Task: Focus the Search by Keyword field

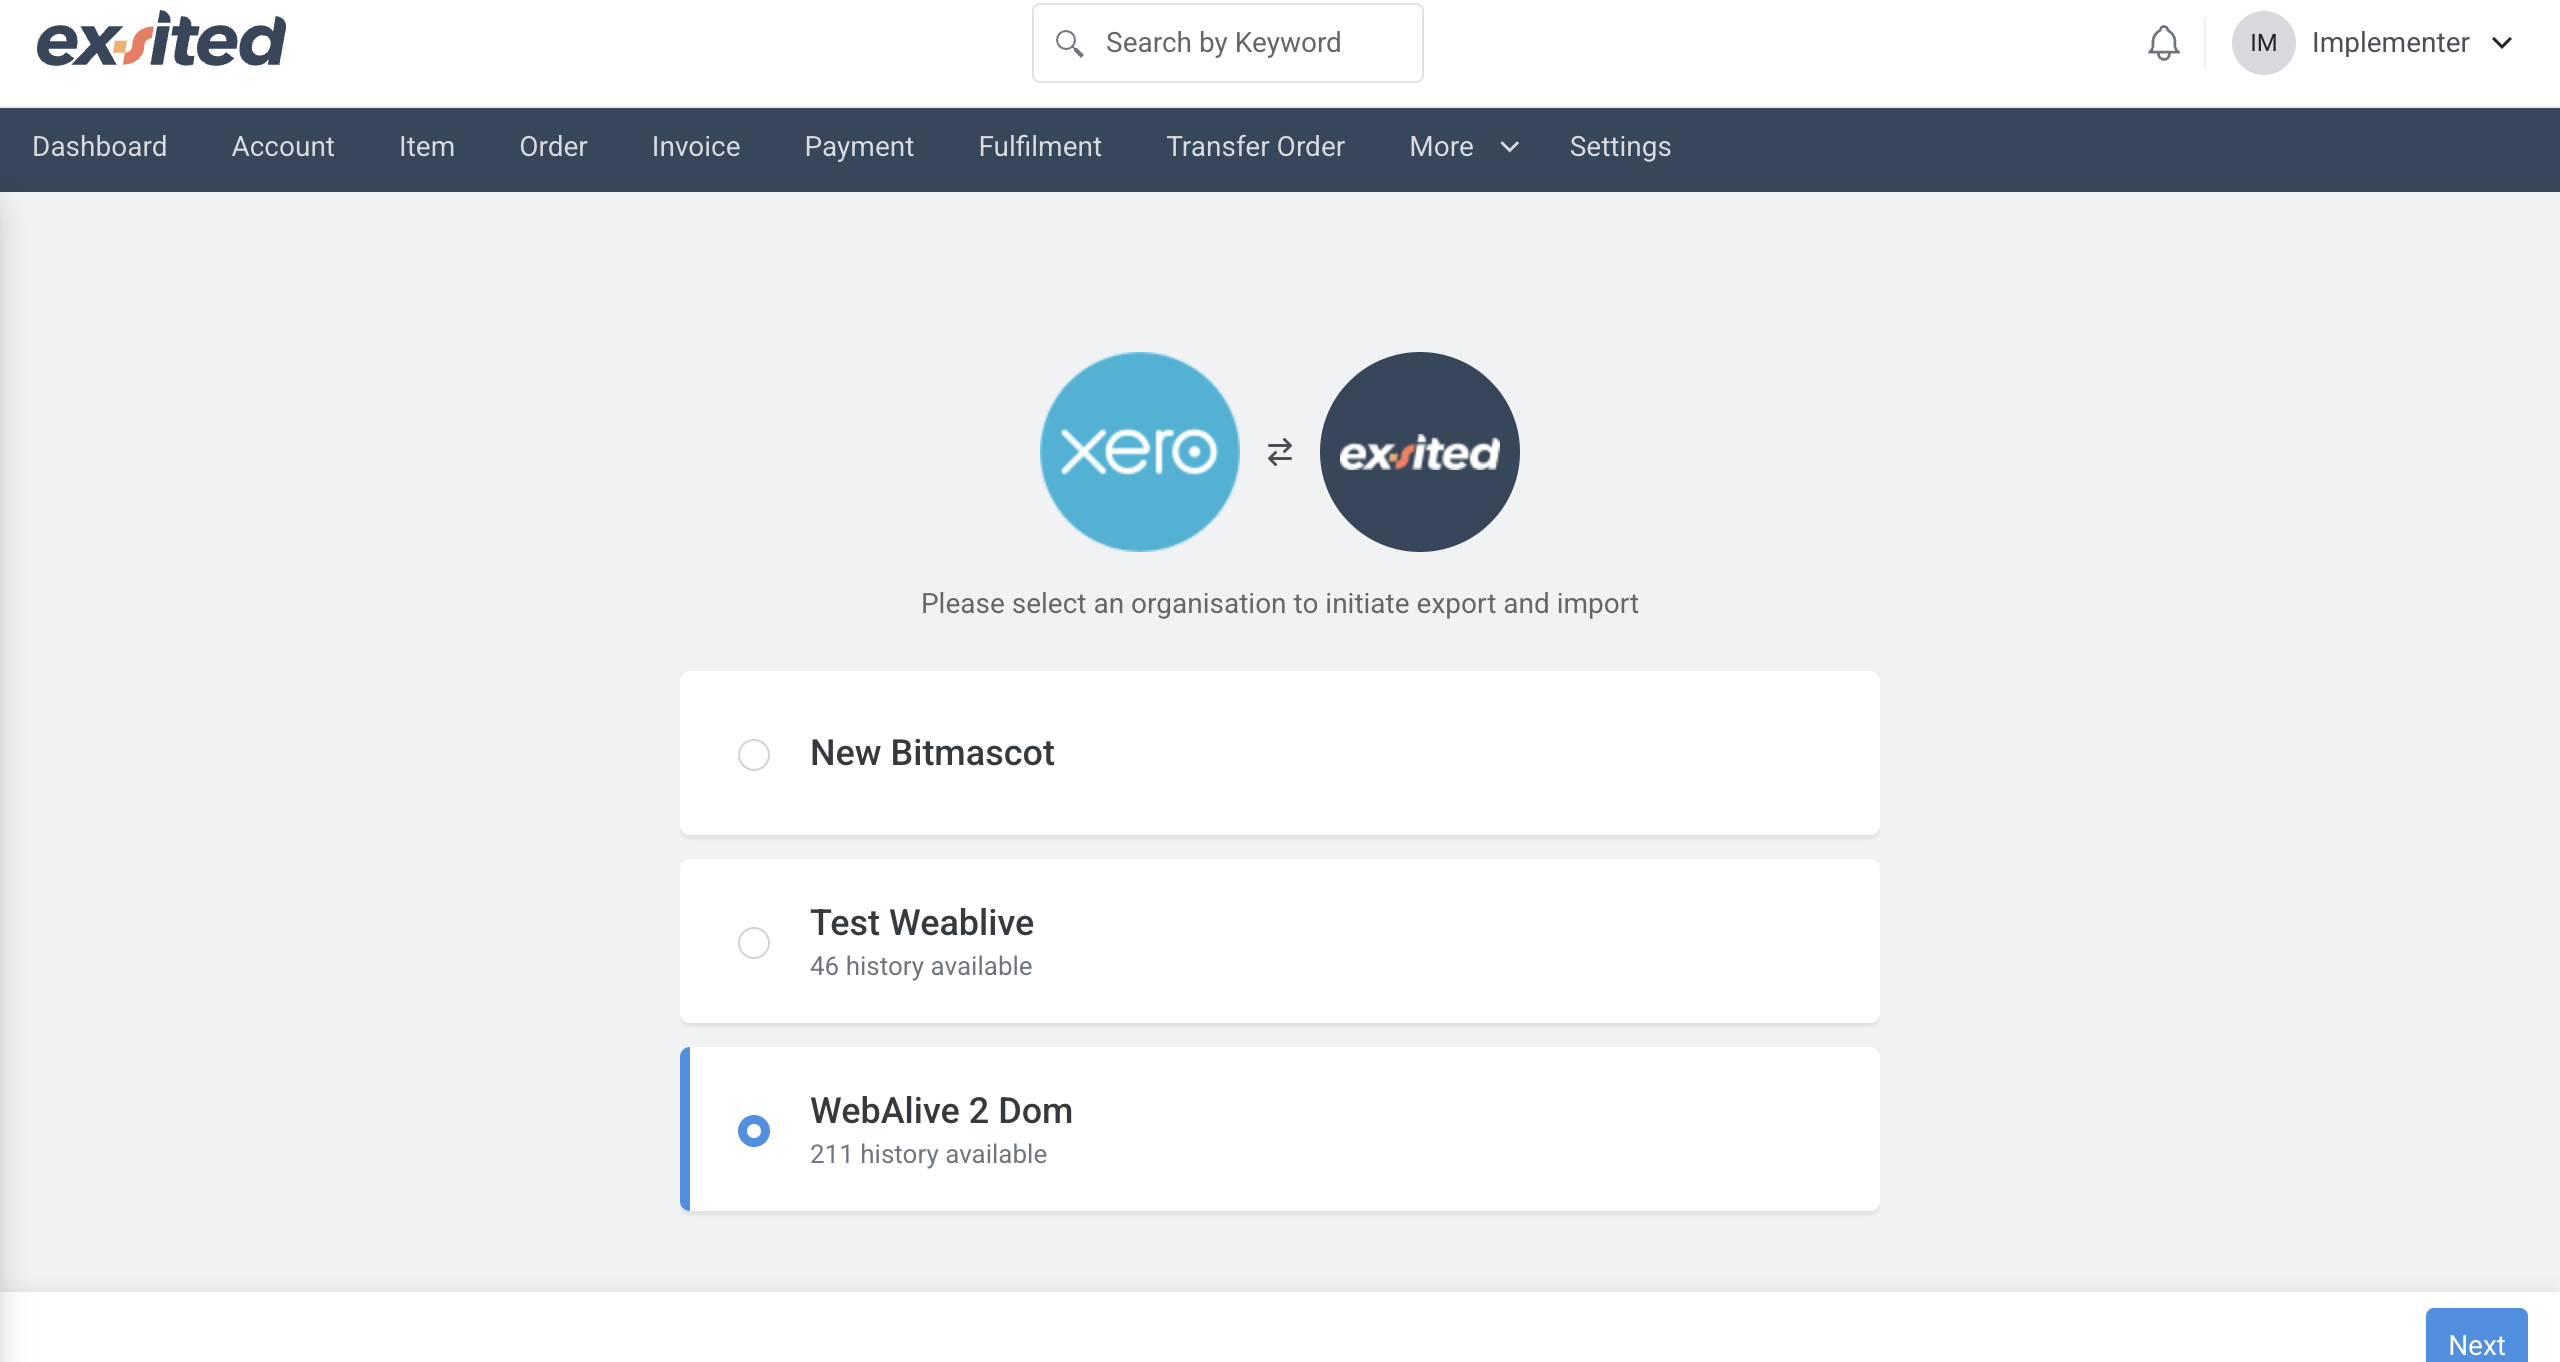Action: 1228,43
